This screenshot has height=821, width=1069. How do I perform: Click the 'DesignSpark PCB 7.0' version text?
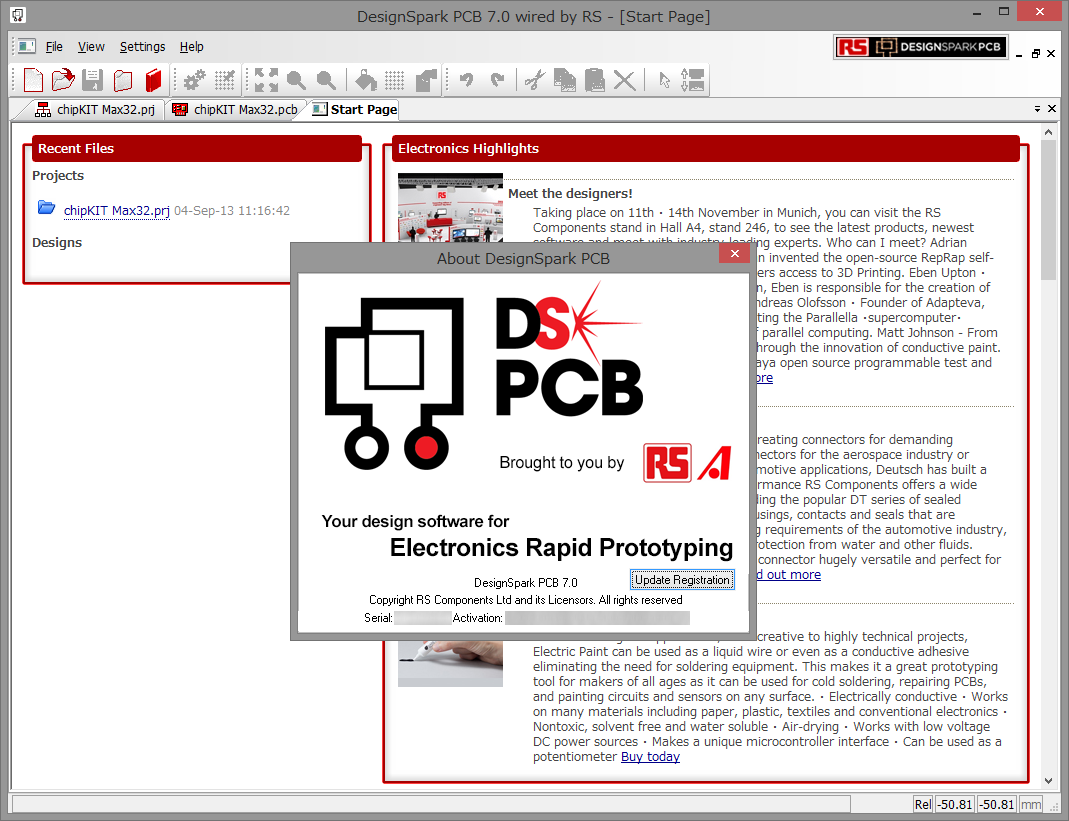pos(526,583)
